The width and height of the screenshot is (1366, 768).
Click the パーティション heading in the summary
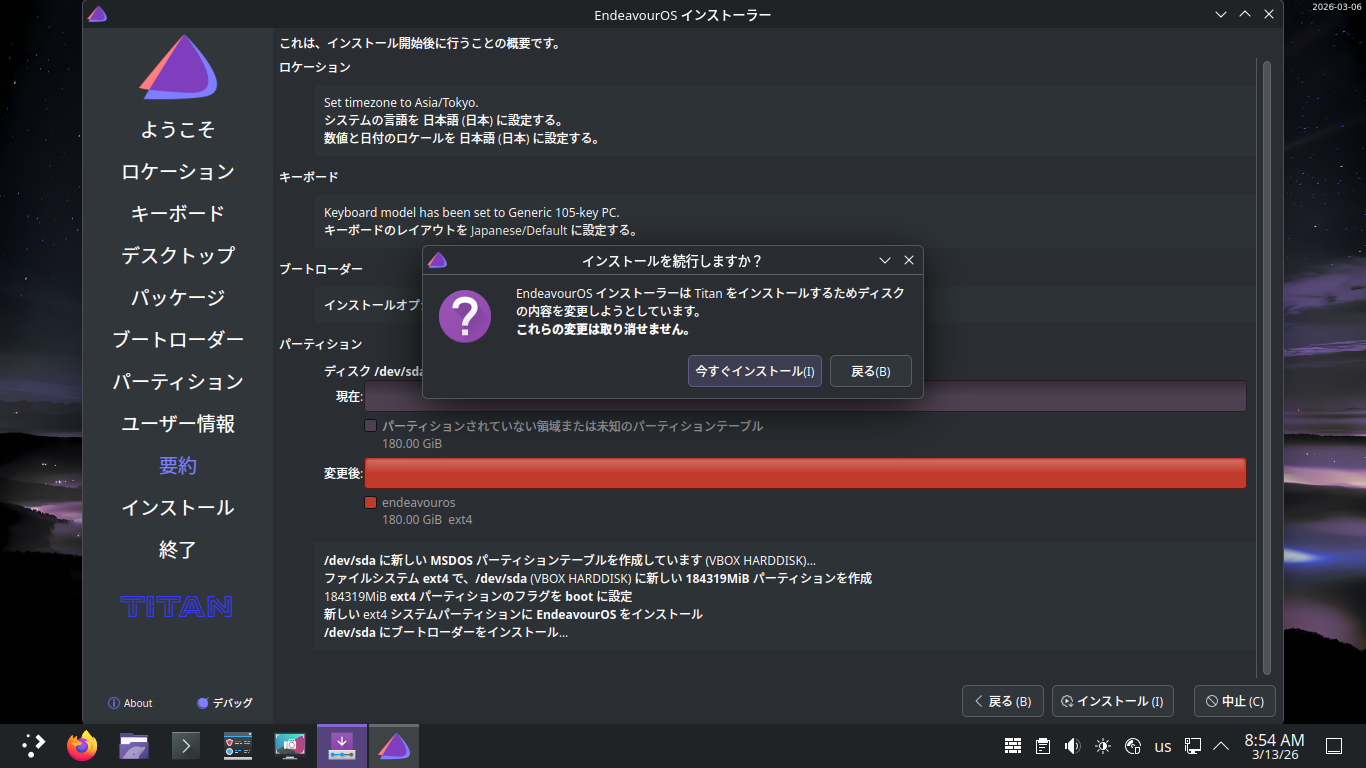pyautogui.click(x=320, y=344)
